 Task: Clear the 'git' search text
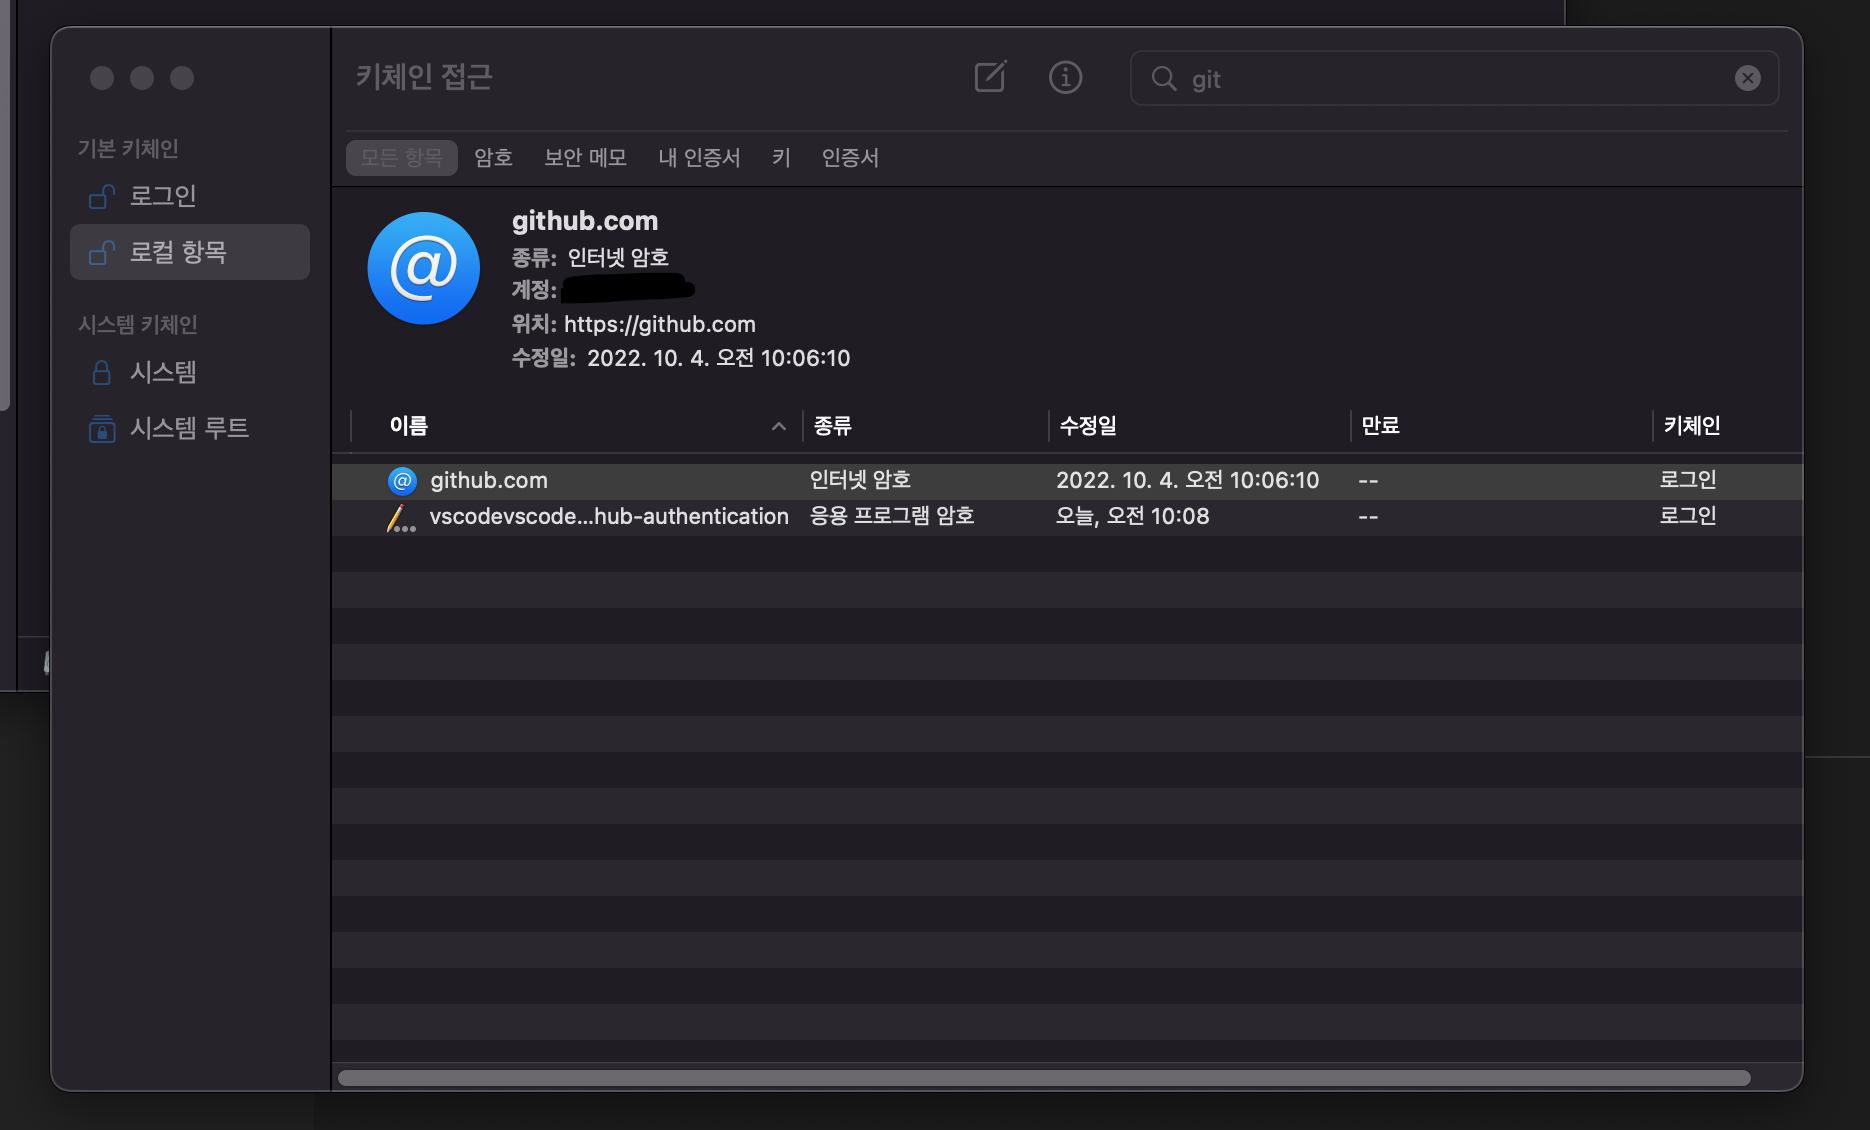(x=1747, y=78)
